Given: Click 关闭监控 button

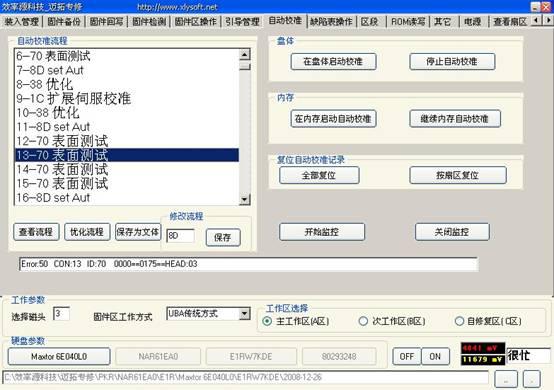Looking at the screenshot, I should click(x=452, y=232).
